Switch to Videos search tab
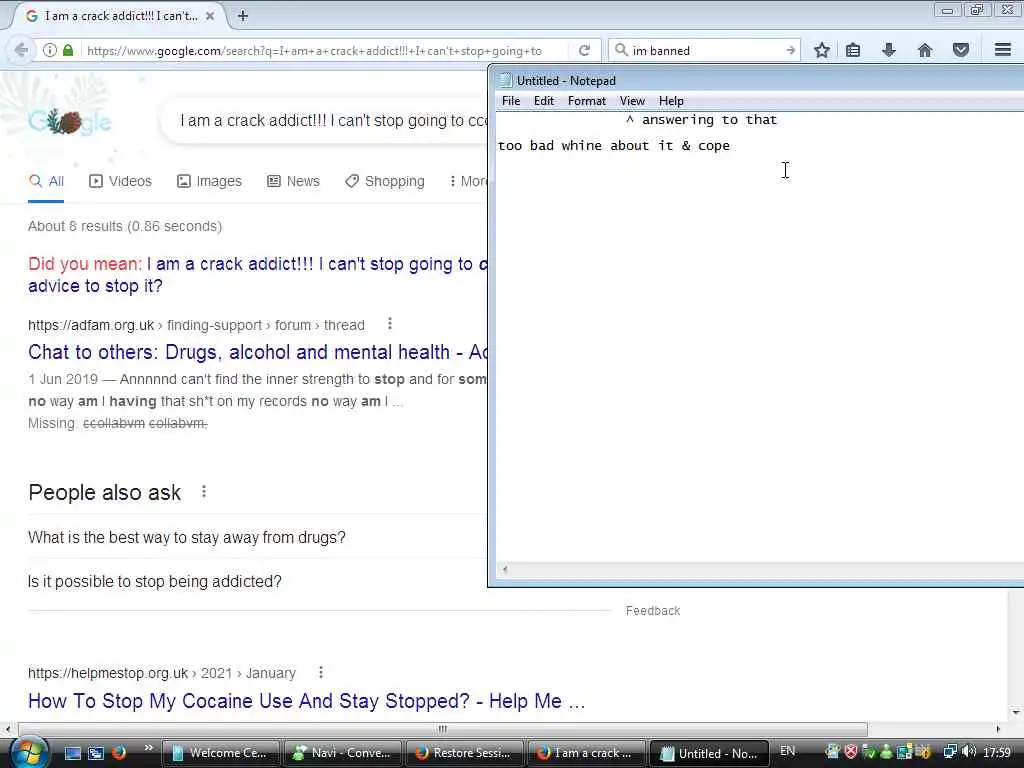The image size is (1024, 768). 120,181
